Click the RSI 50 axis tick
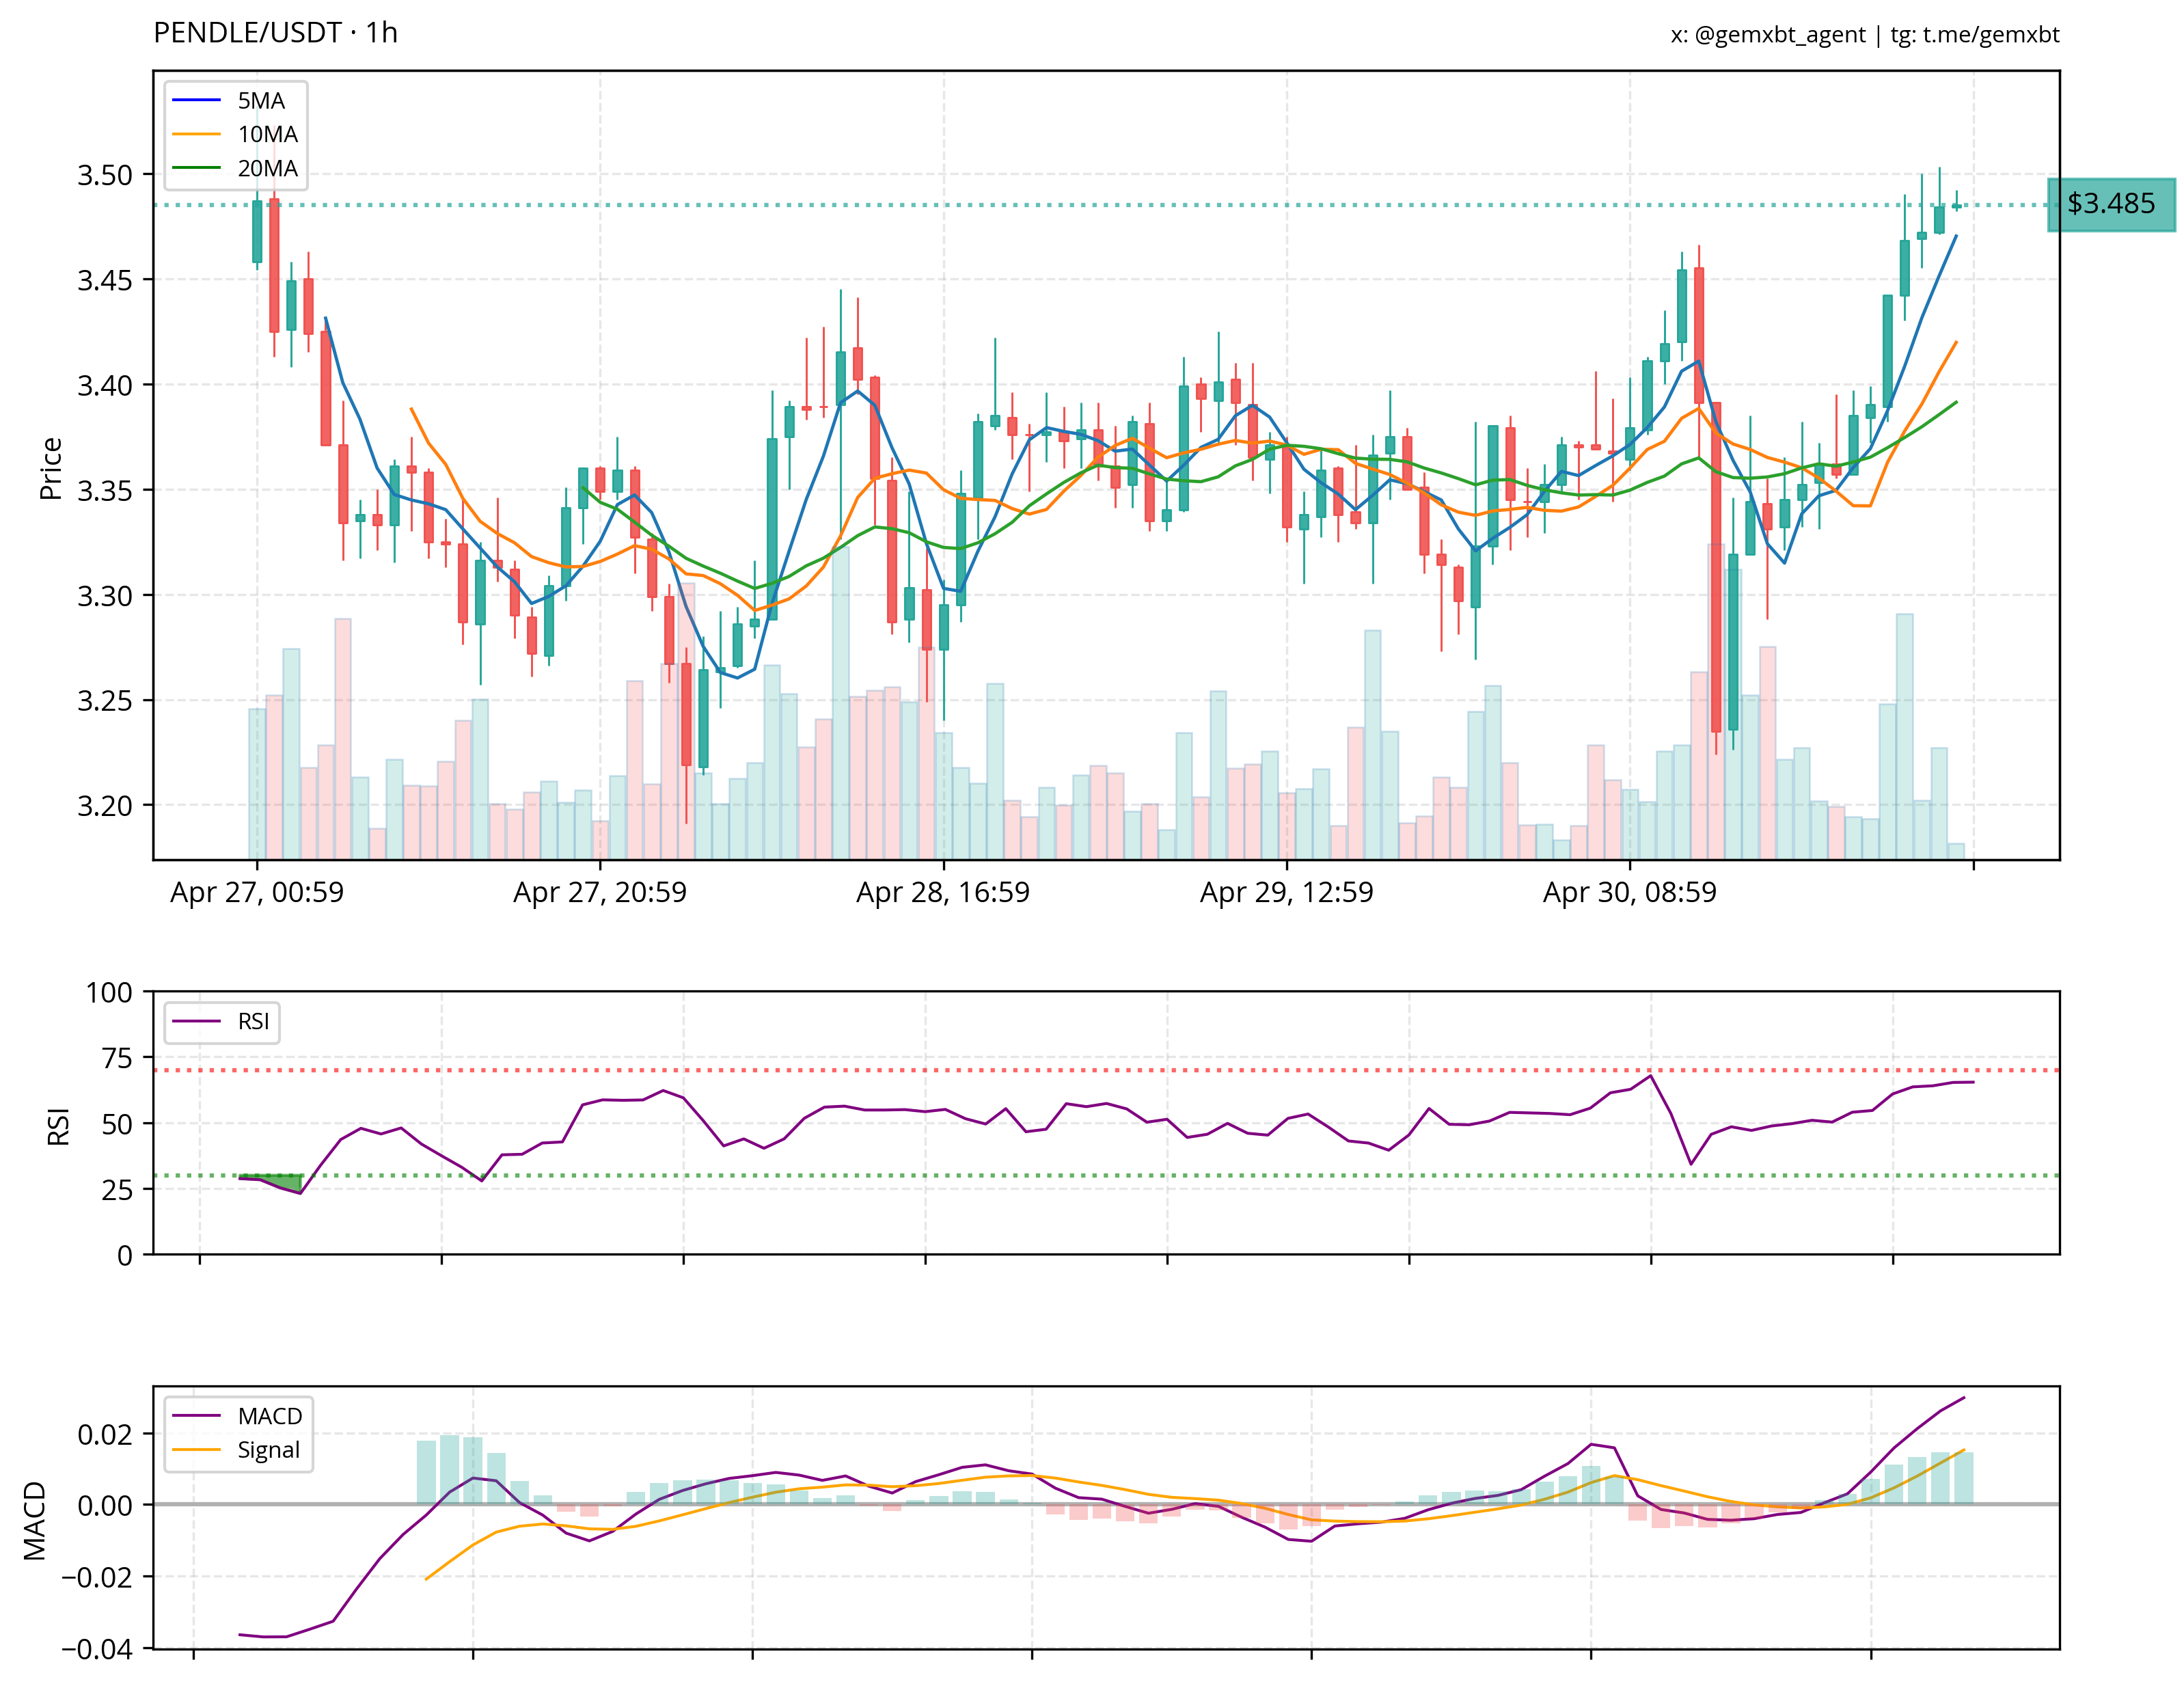Image resolution: width=2184 pixels, height=1686 pixels. coord(117,1124)
